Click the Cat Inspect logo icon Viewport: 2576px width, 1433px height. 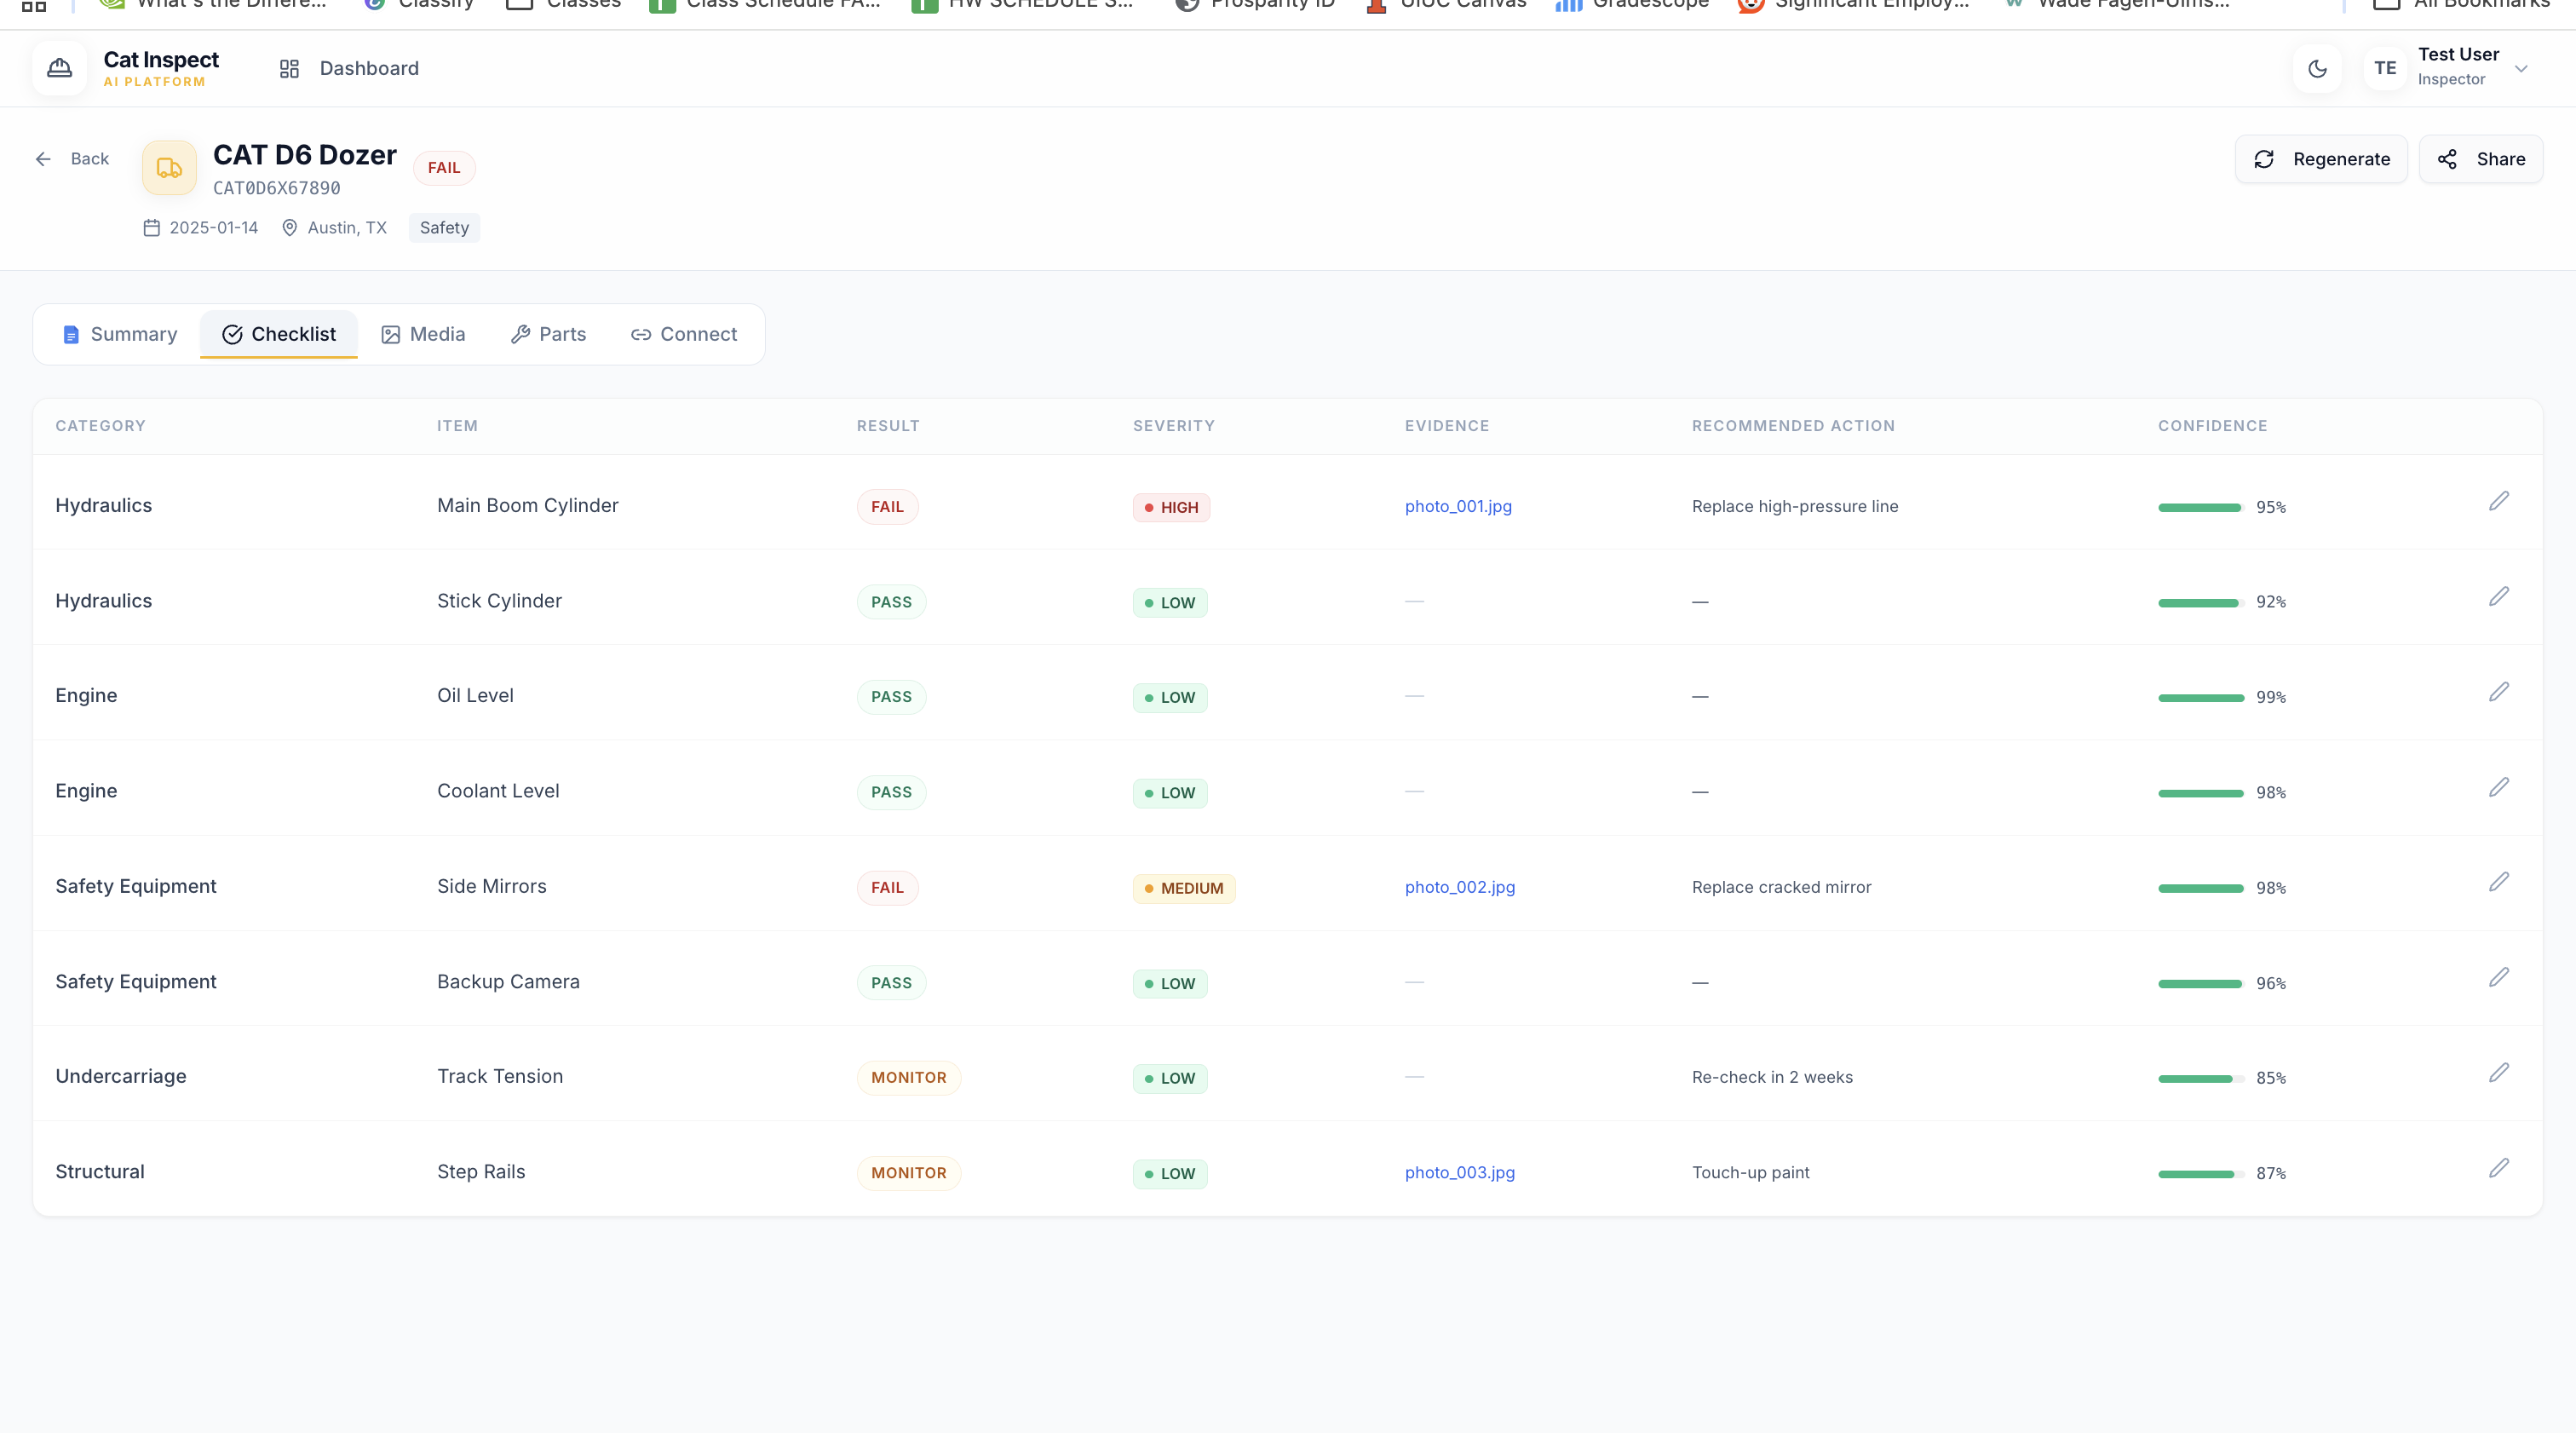pyautogui.click(x=60, y=68)
